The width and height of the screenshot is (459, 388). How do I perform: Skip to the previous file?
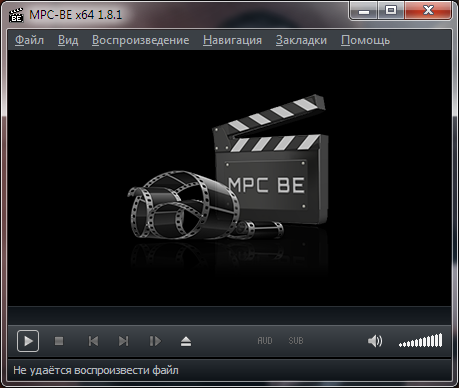click(93, 341)
